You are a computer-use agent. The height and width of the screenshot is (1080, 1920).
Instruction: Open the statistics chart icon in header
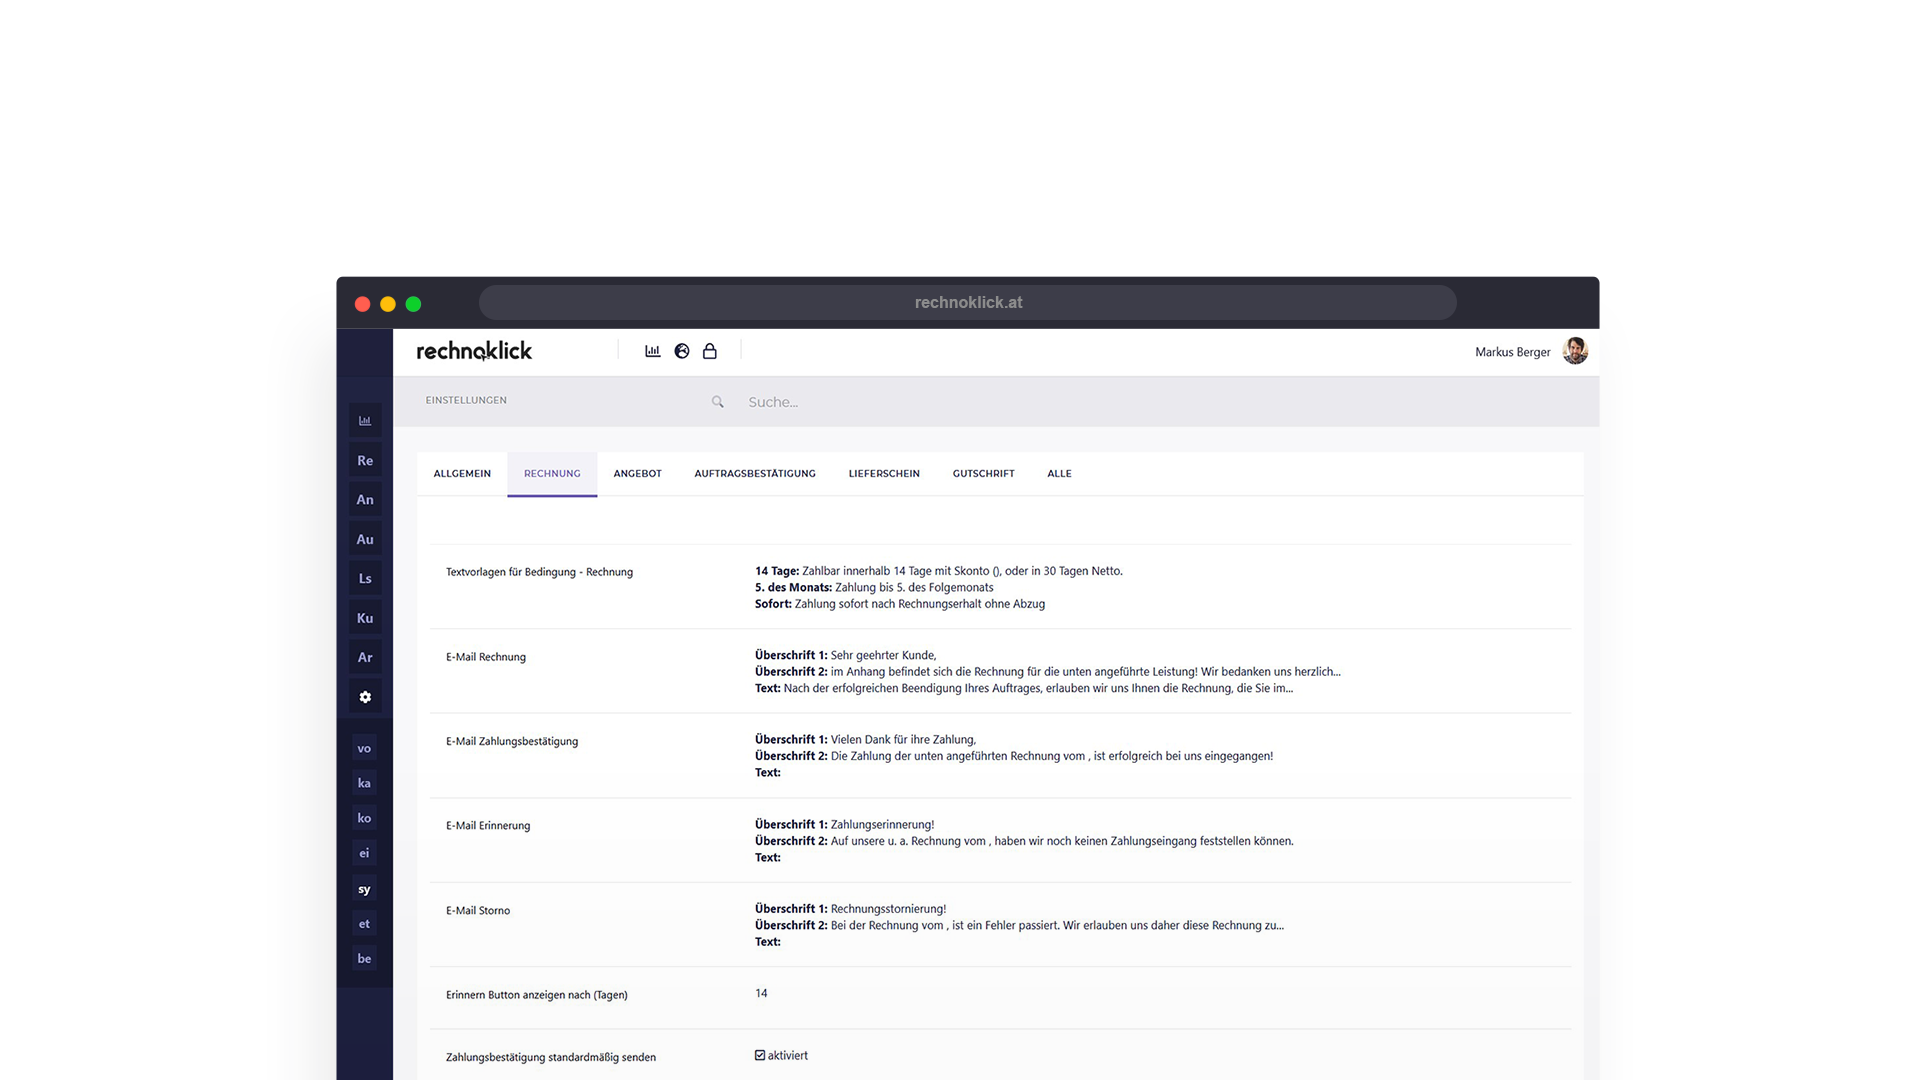652,351
